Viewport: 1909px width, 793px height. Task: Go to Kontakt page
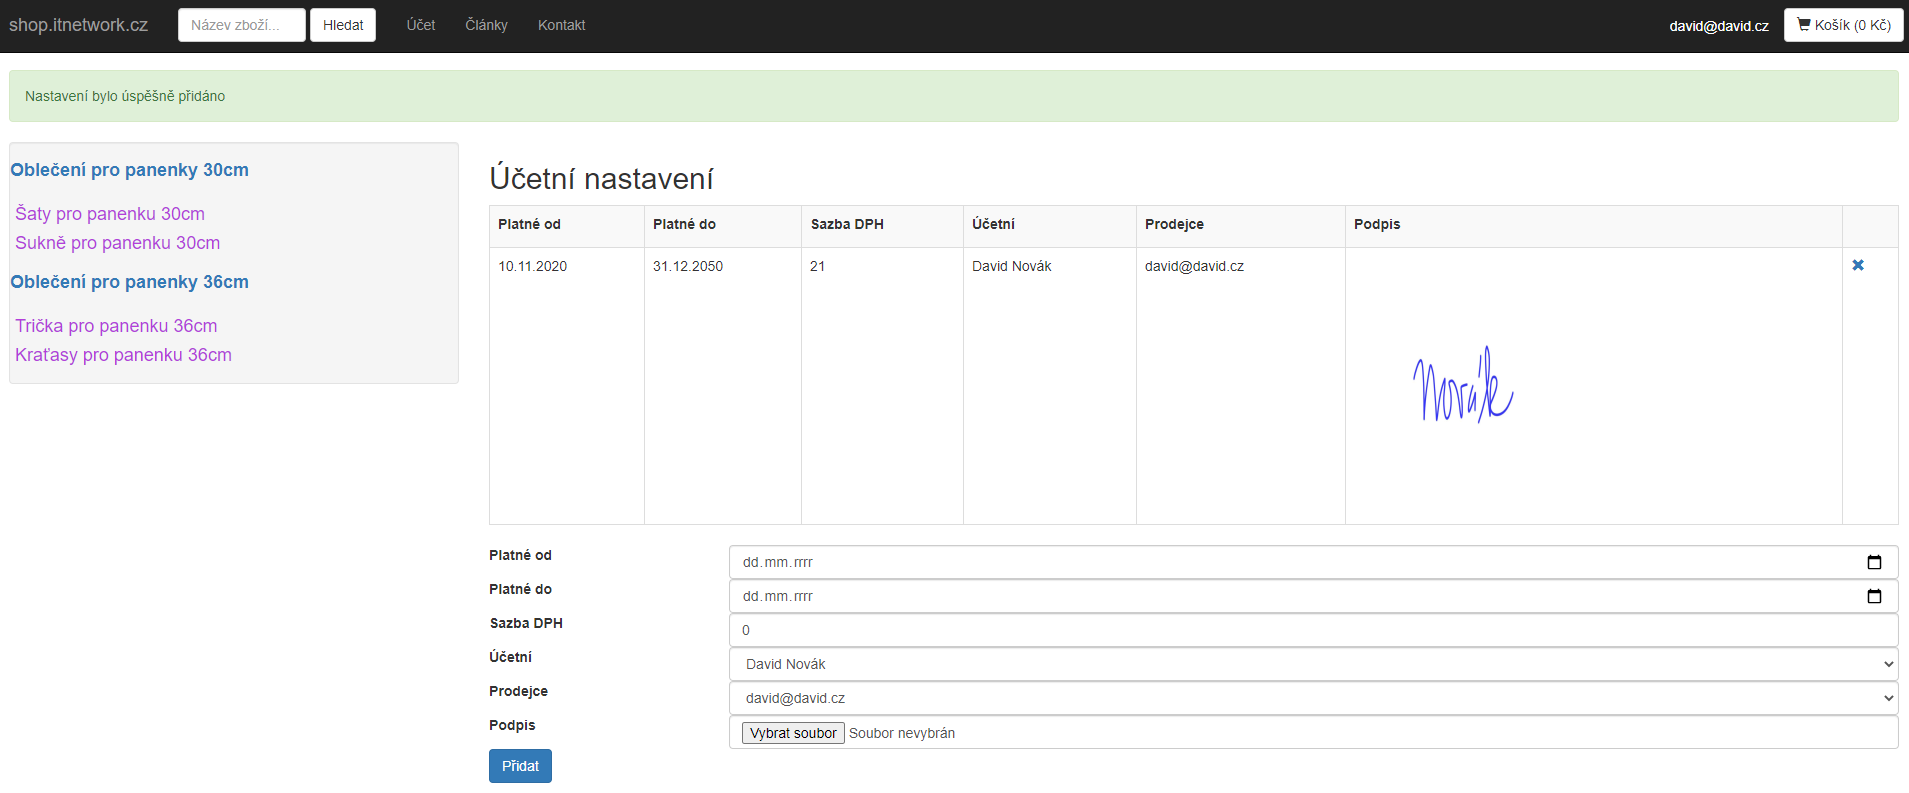[561, 25]
